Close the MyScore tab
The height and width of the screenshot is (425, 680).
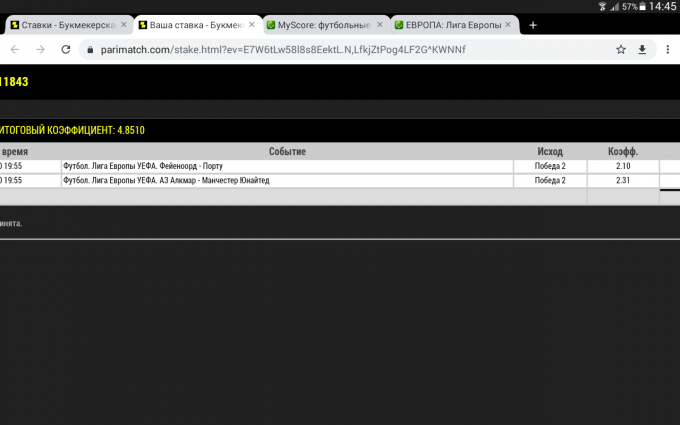pos(379,25)
